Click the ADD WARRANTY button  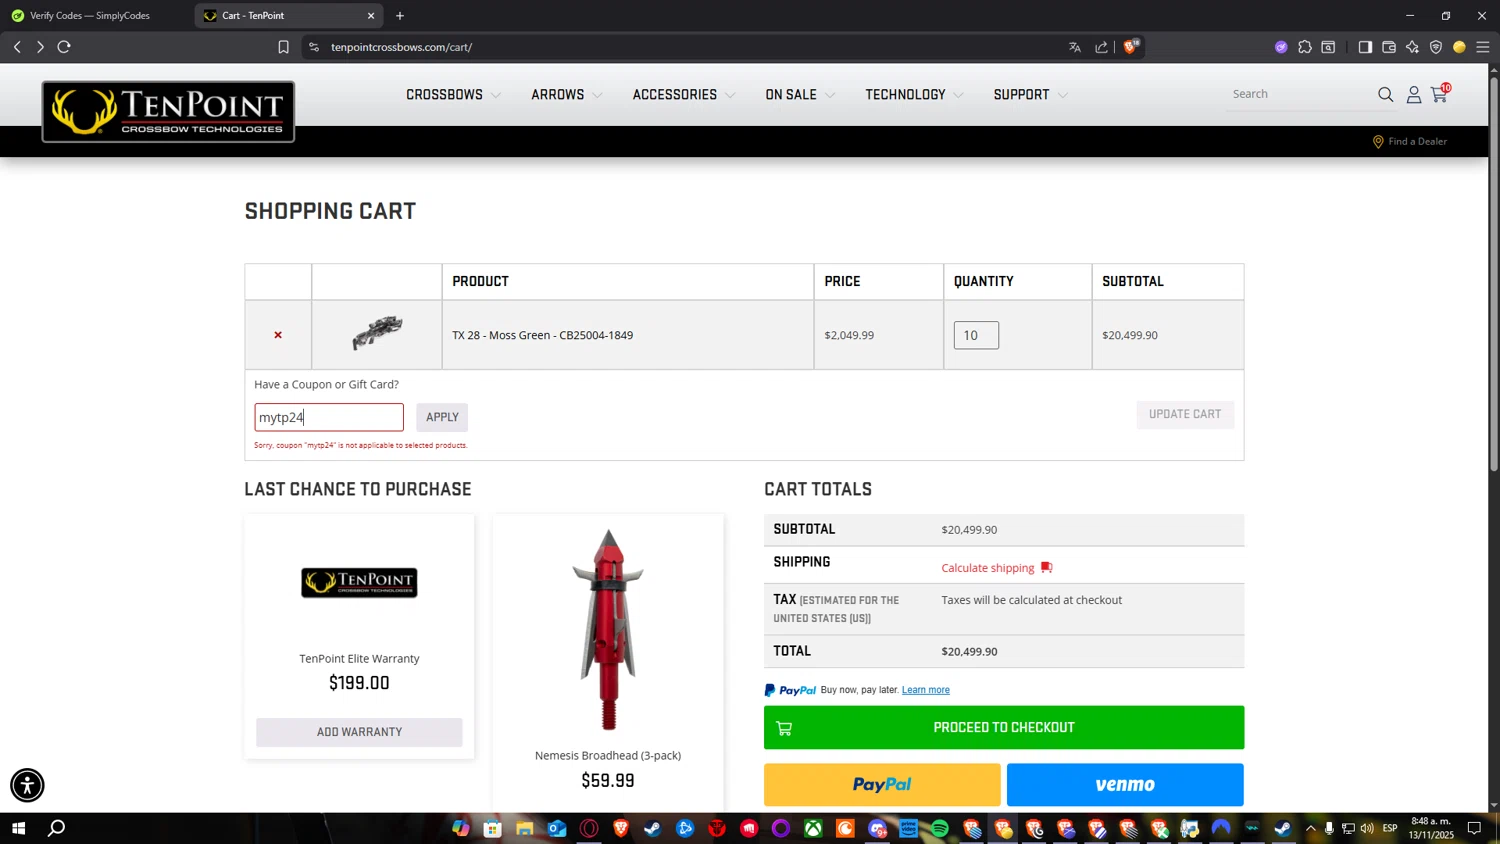(x=359, y=732)
